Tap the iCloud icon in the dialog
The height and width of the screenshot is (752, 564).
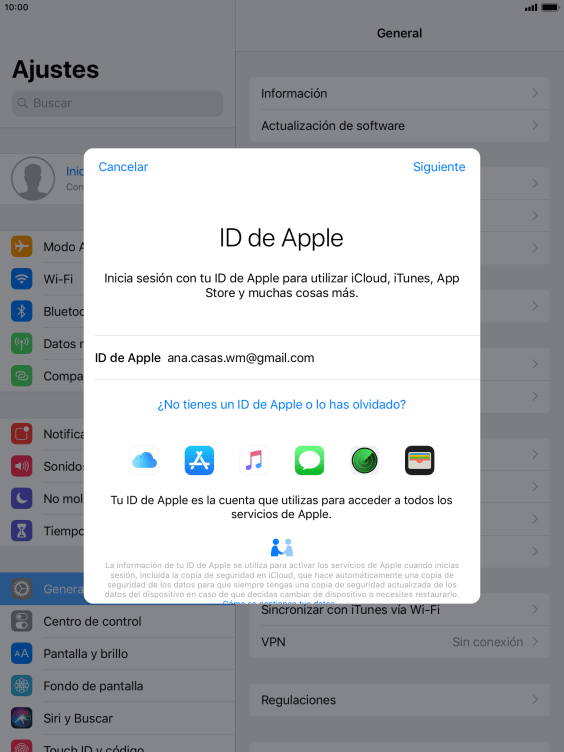coord(144,460)
